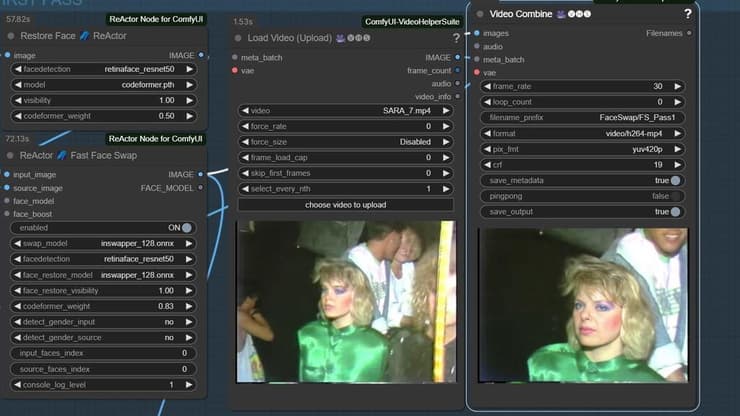Open force_size Disabled selector

[345, 142]
